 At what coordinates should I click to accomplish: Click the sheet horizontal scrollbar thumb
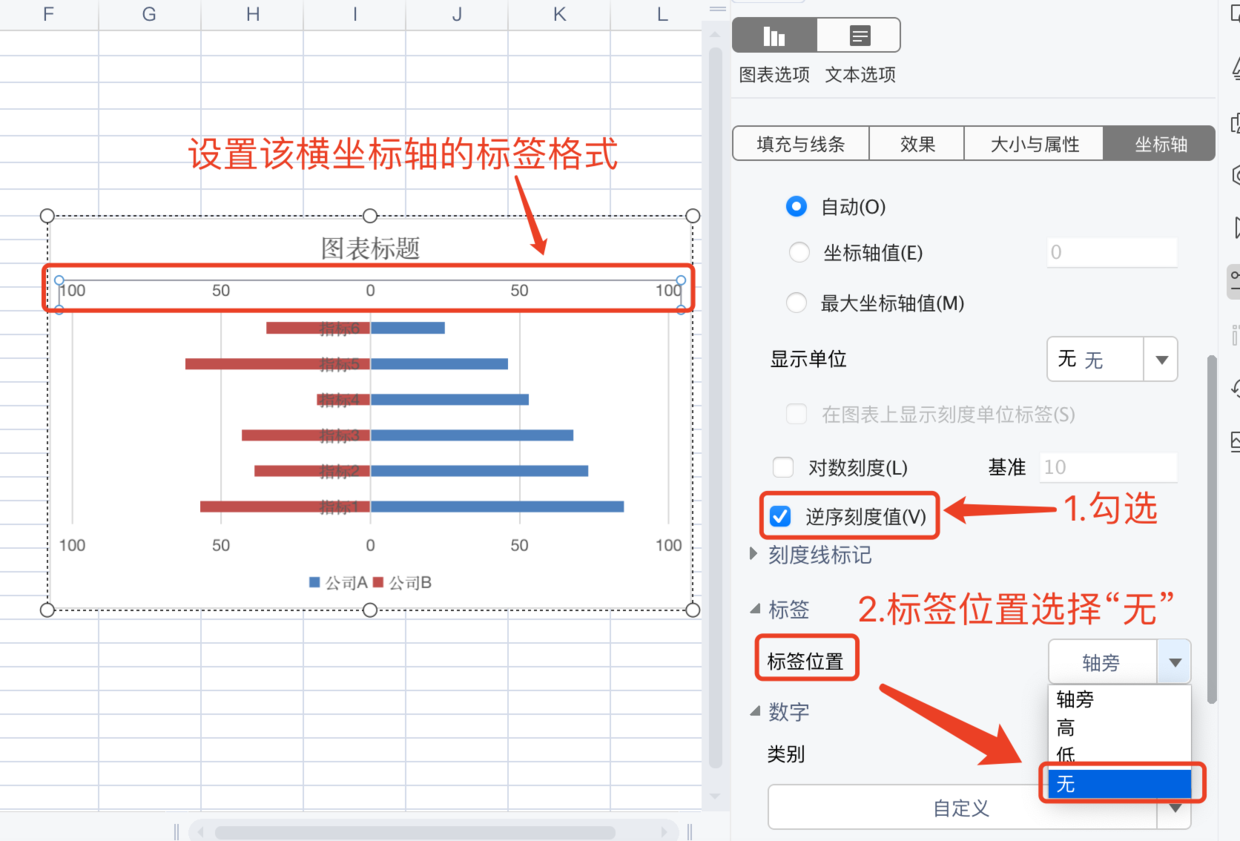(415, 832)
